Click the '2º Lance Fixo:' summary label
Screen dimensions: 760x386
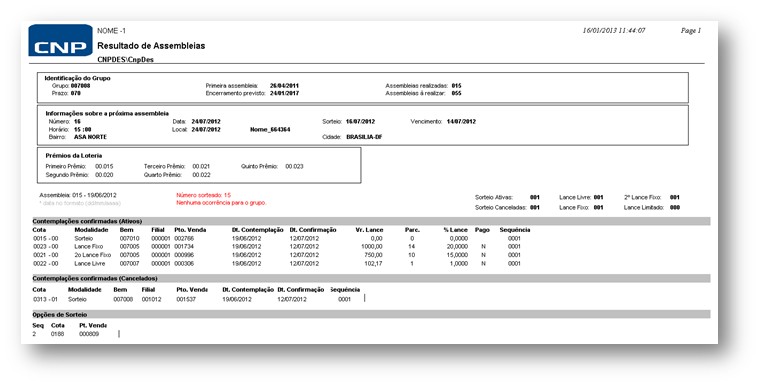(x=643, y=198)
